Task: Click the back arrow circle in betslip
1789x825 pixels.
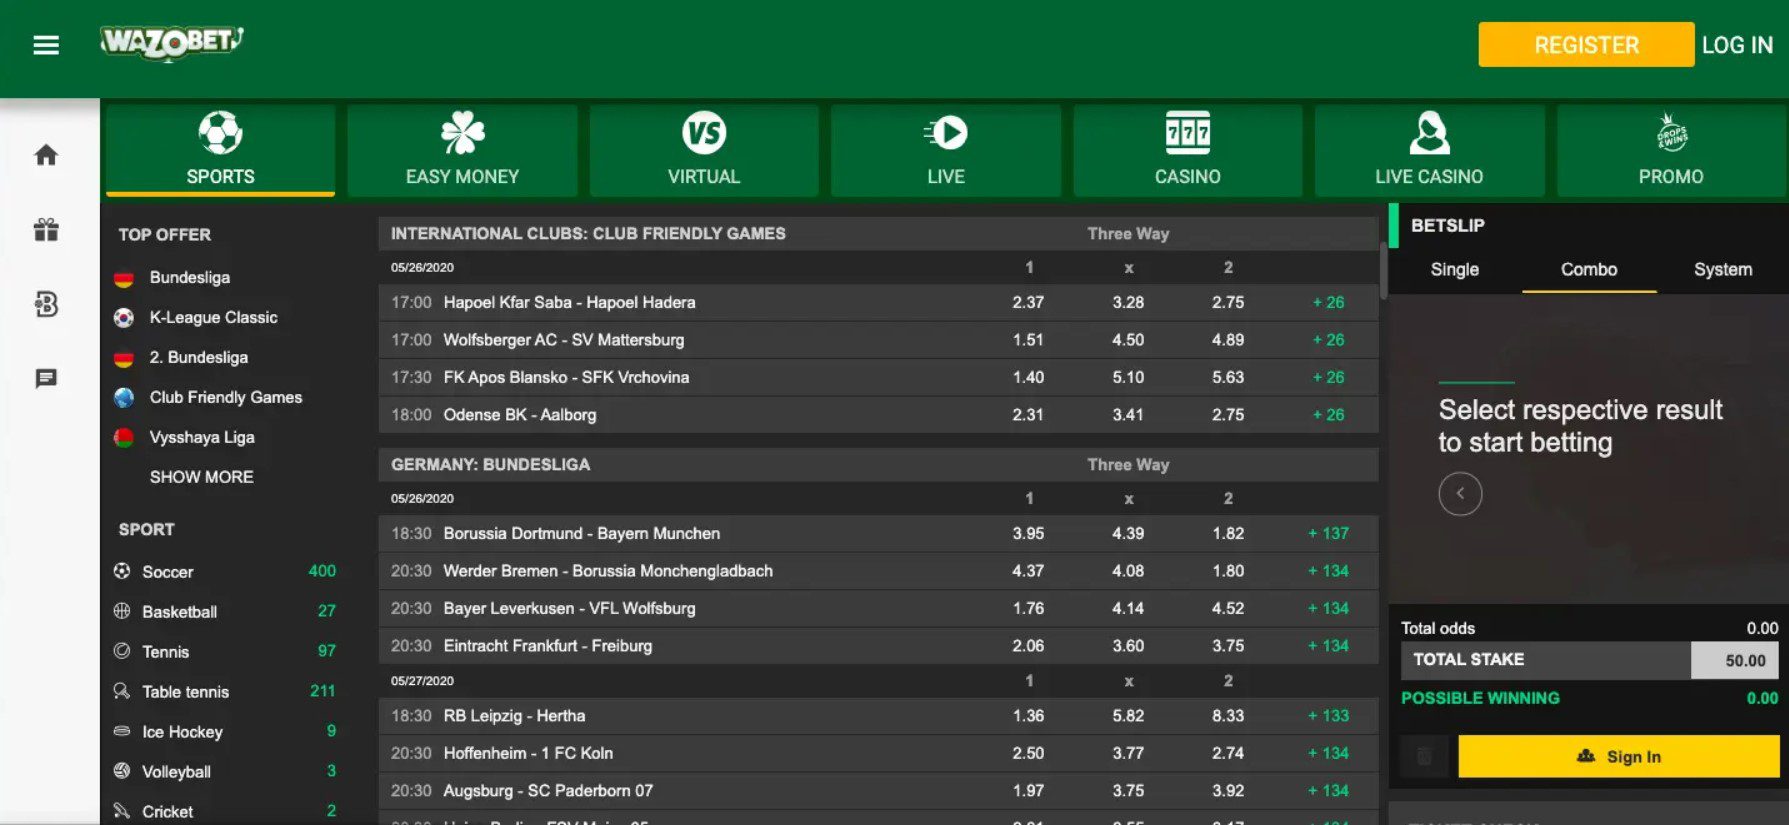Action: coord(1460,493)
